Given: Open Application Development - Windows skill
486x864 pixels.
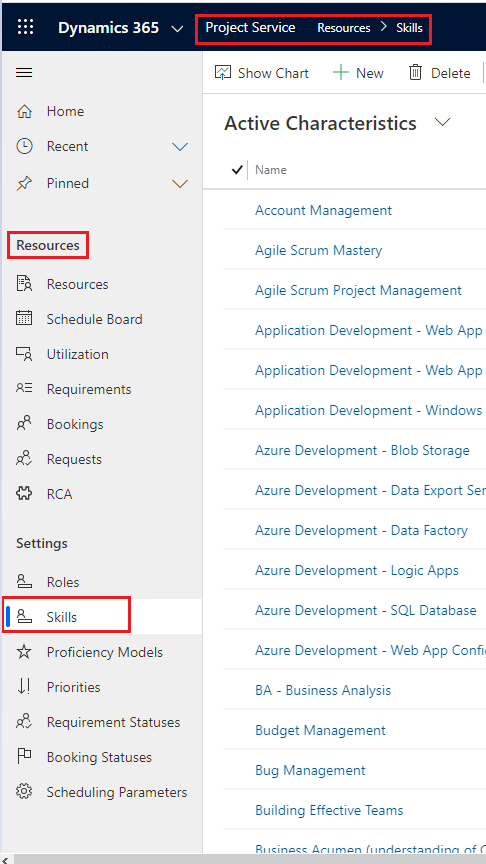Looking at the screenshot, I should point(369,411).
